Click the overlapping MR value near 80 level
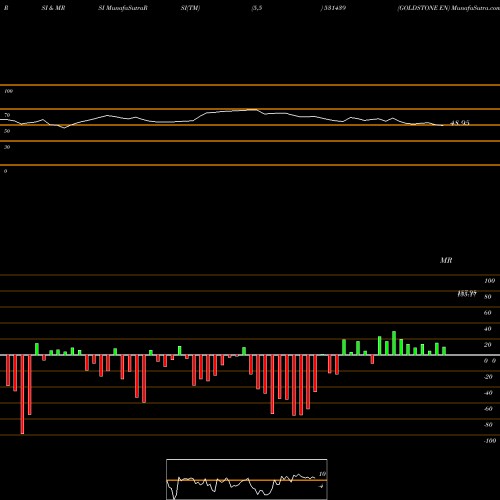Image resolution: width=500 pixels, height=500 pixels. [x=467, y=294]
